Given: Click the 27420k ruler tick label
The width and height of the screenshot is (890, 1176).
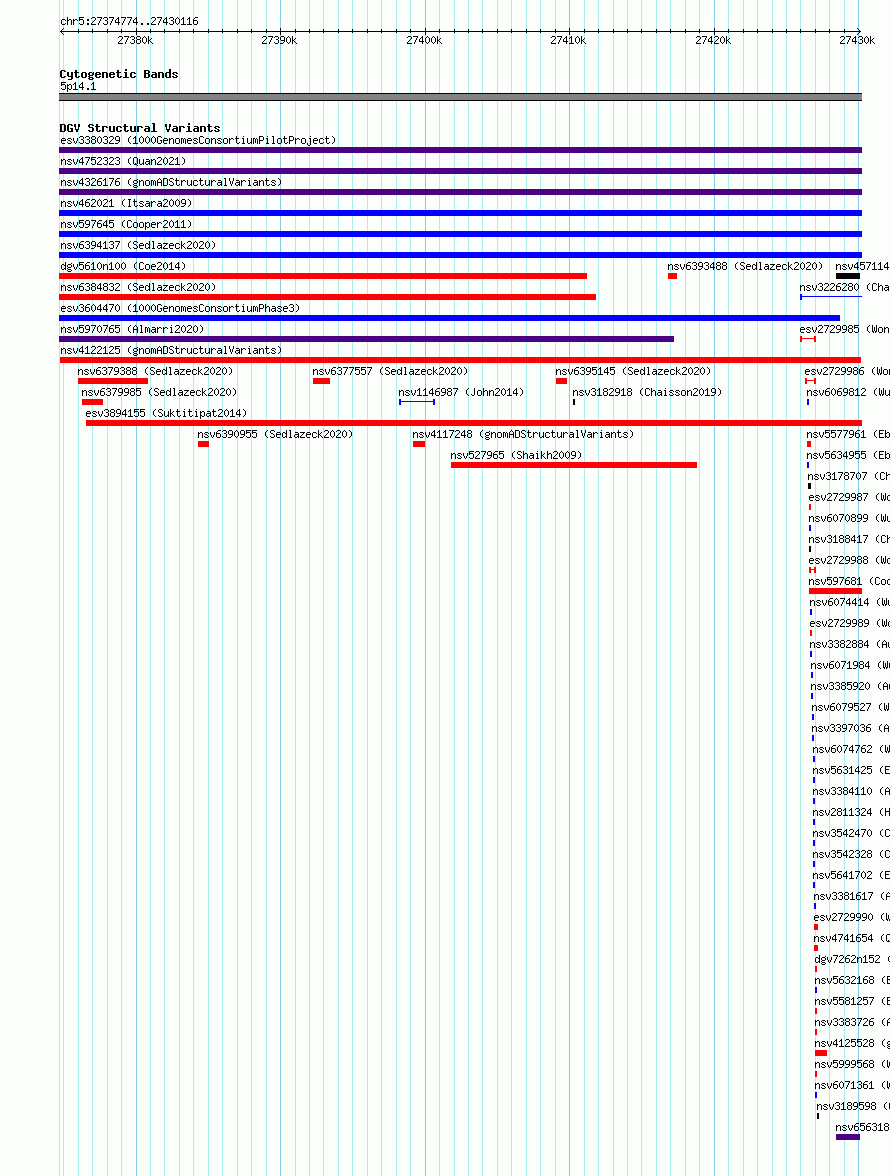Looking at the screenshot, I should click(713, 40).
